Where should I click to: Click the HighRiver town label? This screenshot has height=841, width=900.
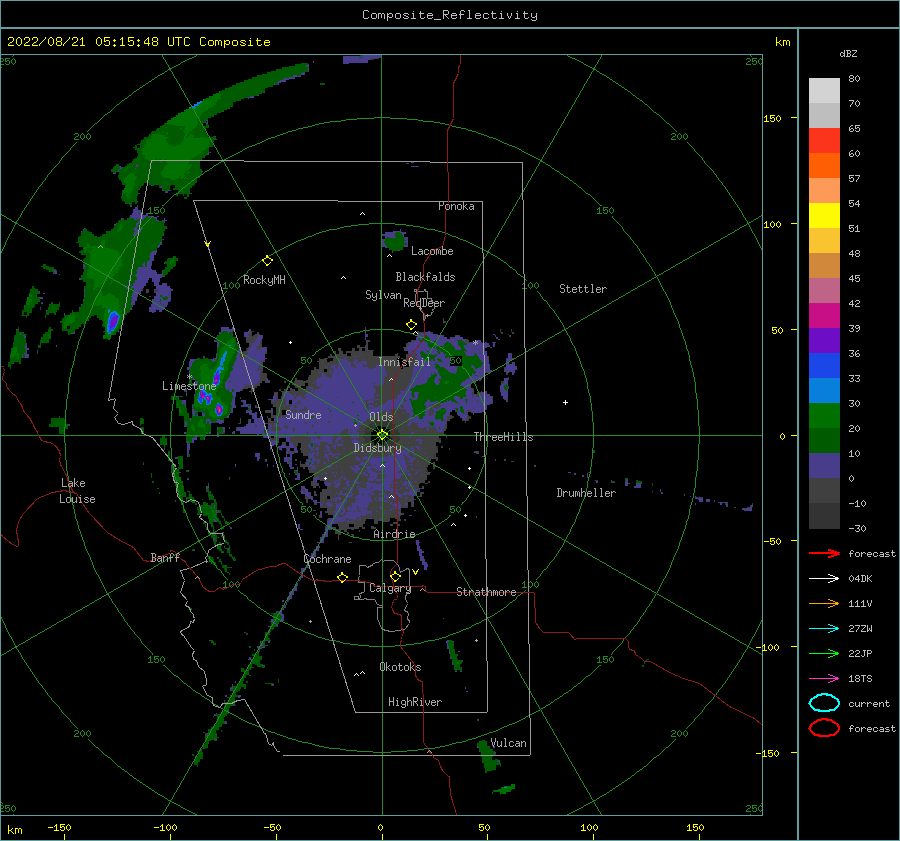tap(415, 702)
